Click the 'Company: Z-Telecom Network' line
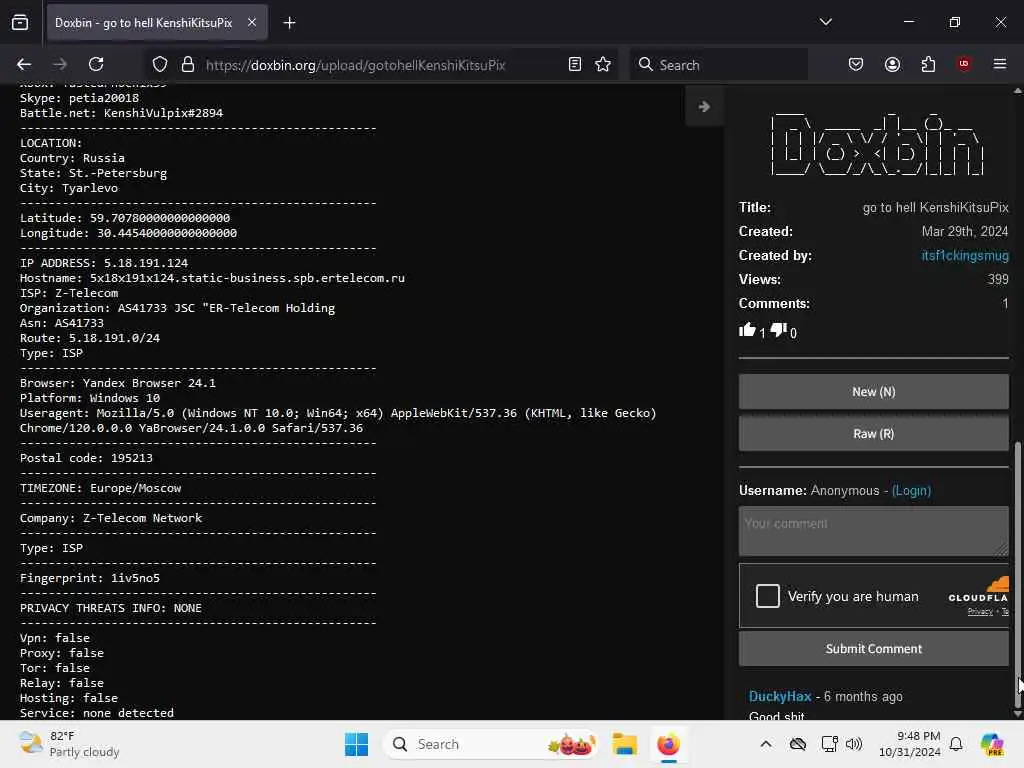The height and width of the screenshot is (768, 1024). pos(111,518)
